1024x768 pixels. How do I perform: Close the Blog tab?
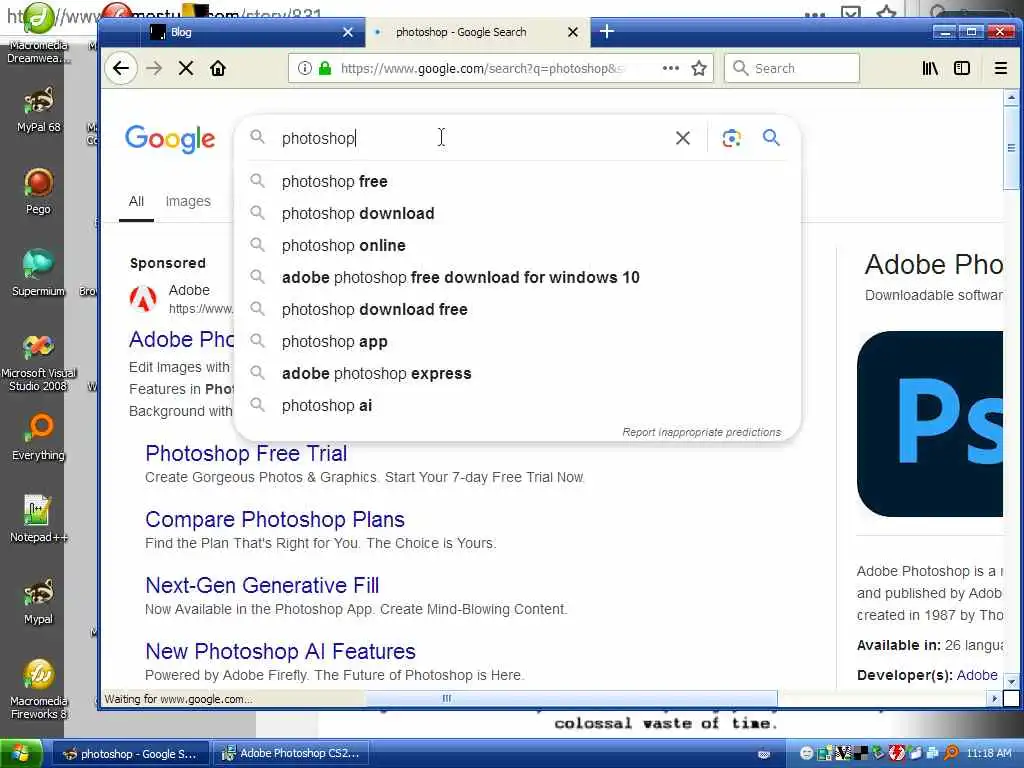(348, 32)
